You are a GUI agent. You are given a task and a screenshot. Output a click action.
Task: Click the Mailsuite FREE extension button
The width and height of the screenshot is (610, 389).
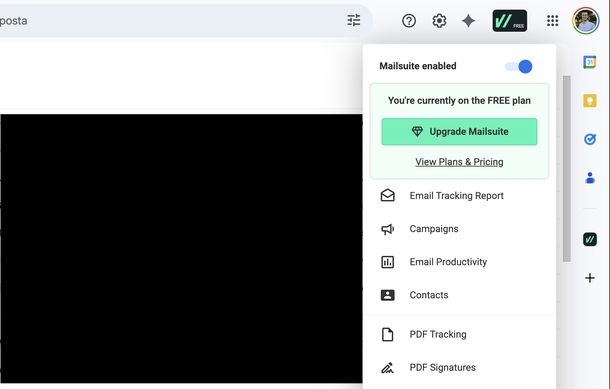(510, 21)
